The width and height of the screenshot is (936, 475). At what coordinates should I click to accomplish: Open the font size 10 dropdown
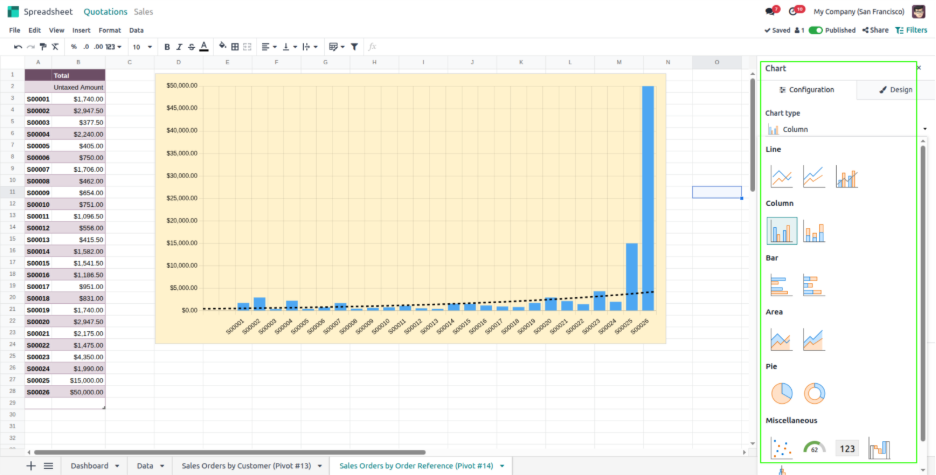(142, 47)
